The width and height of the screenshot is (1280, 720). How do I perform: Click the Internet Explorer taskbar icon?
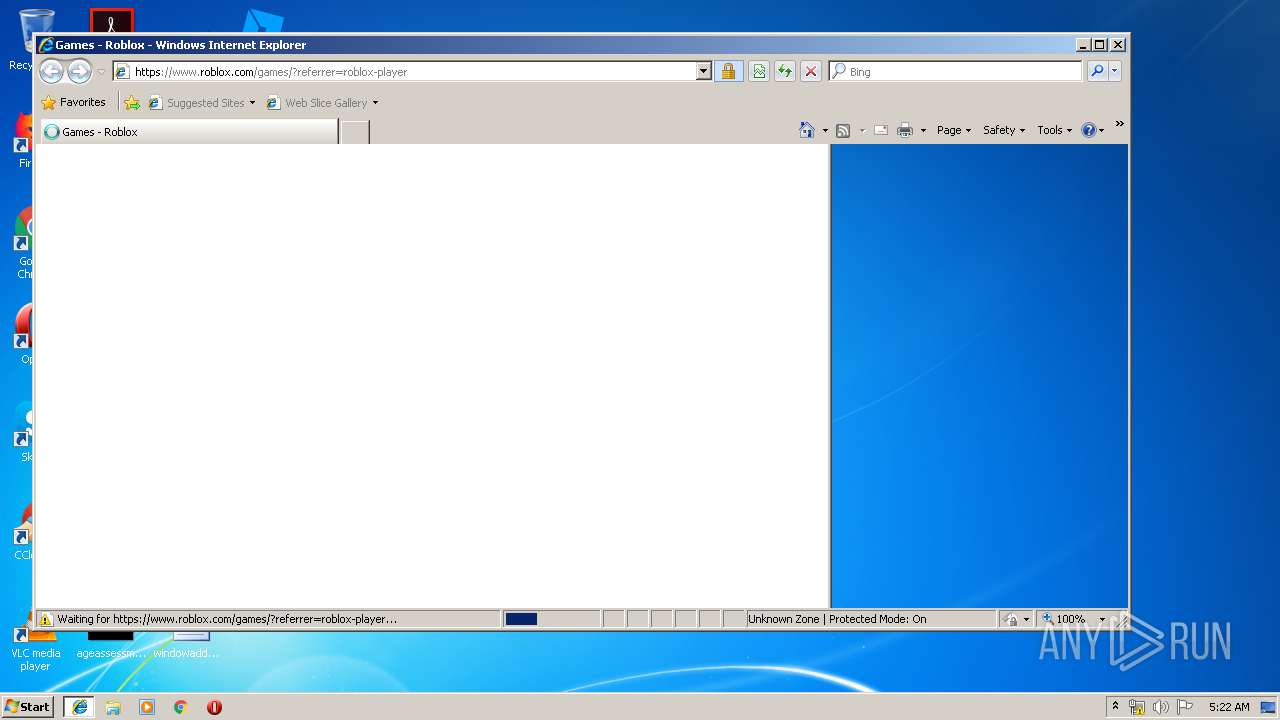[80, 706]
